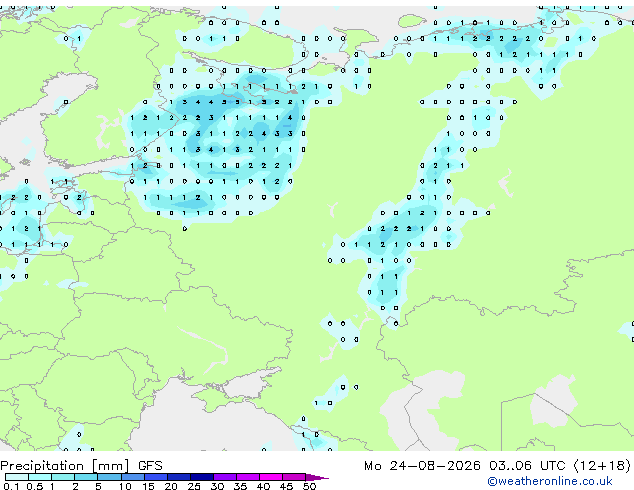The image size is (634, 490).
Task: Click the '(12+18)' forecast run text
Action: [602, 466]
